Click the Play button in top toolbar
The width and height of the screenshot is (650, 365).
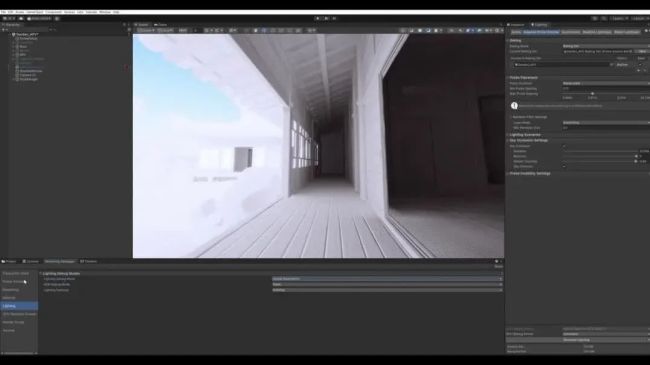pyautogui.click(x=318, y=18)
